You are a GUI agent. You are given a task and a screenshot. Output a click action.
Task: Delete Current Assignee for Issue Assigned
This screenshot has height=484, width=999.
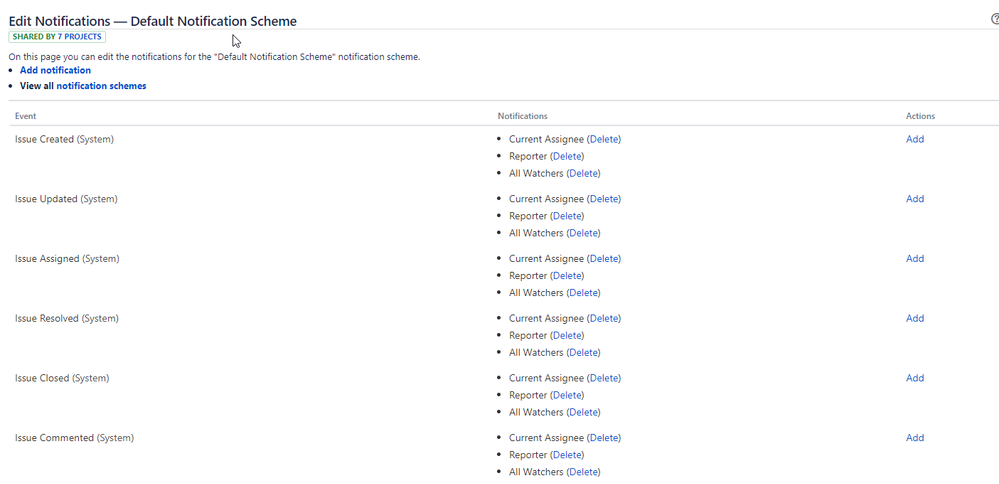coord(603,259)
